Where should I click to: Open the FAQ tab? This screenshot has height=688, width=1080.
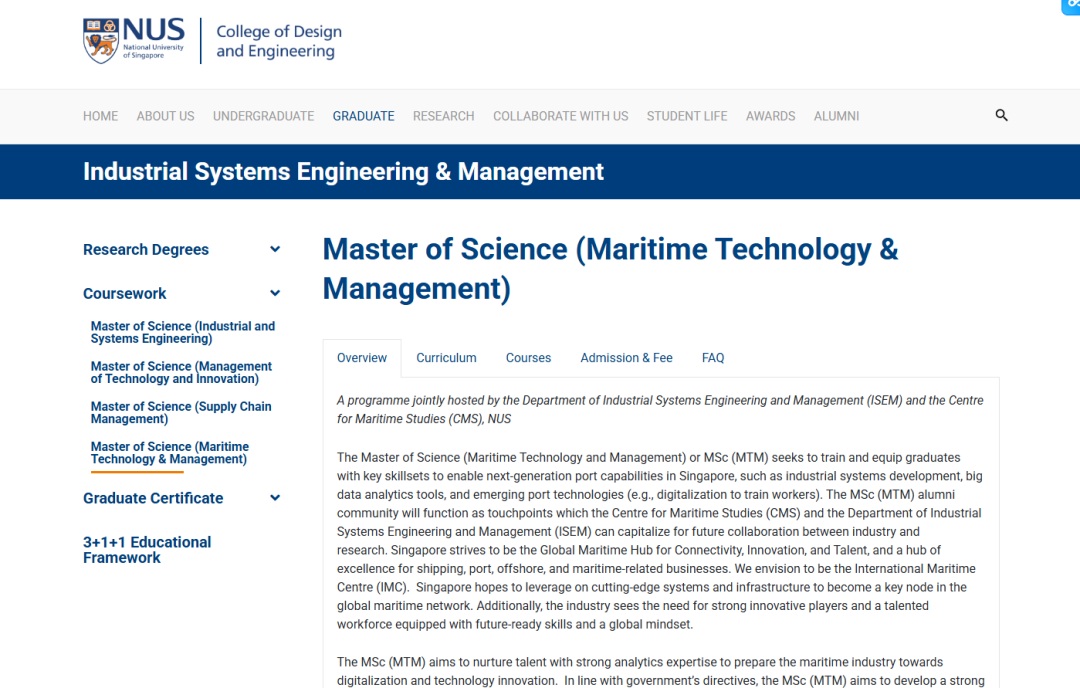pos(713,358)
